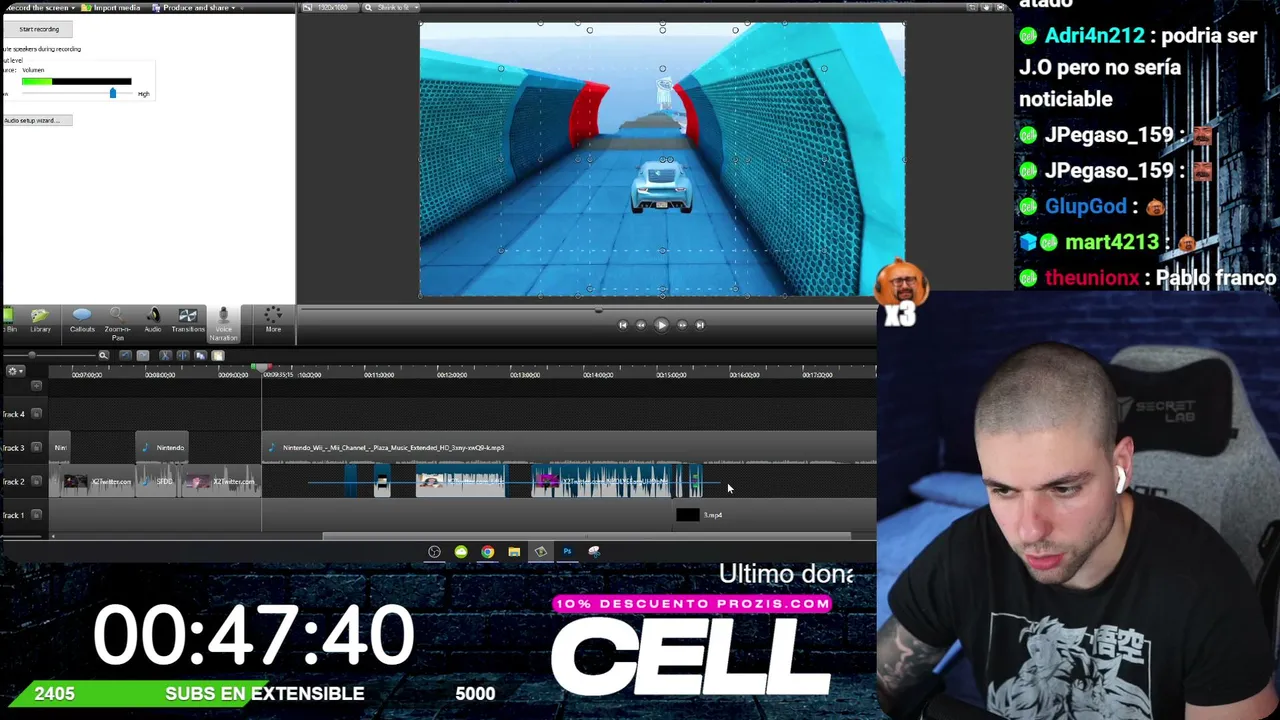Click the Track 2 label
The width and height of the screenshot is (1280, 720).
pos(14,481)
